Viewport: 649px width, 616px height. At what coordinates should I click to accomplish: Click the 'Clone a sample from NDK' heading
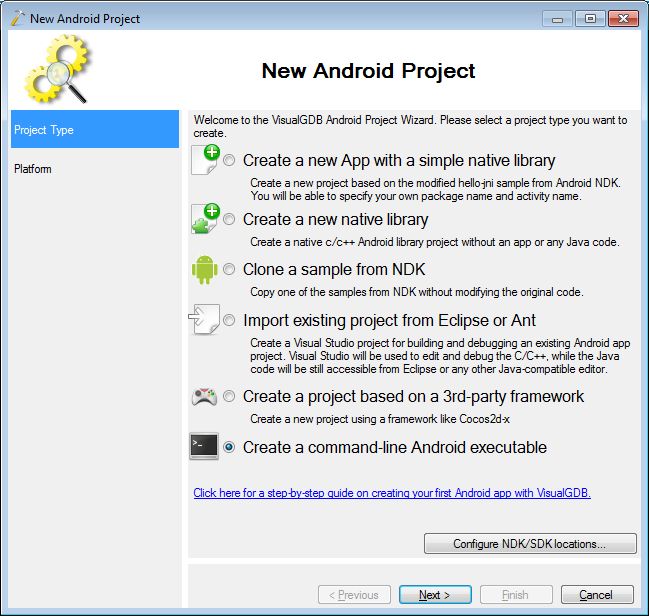[334, 270]
